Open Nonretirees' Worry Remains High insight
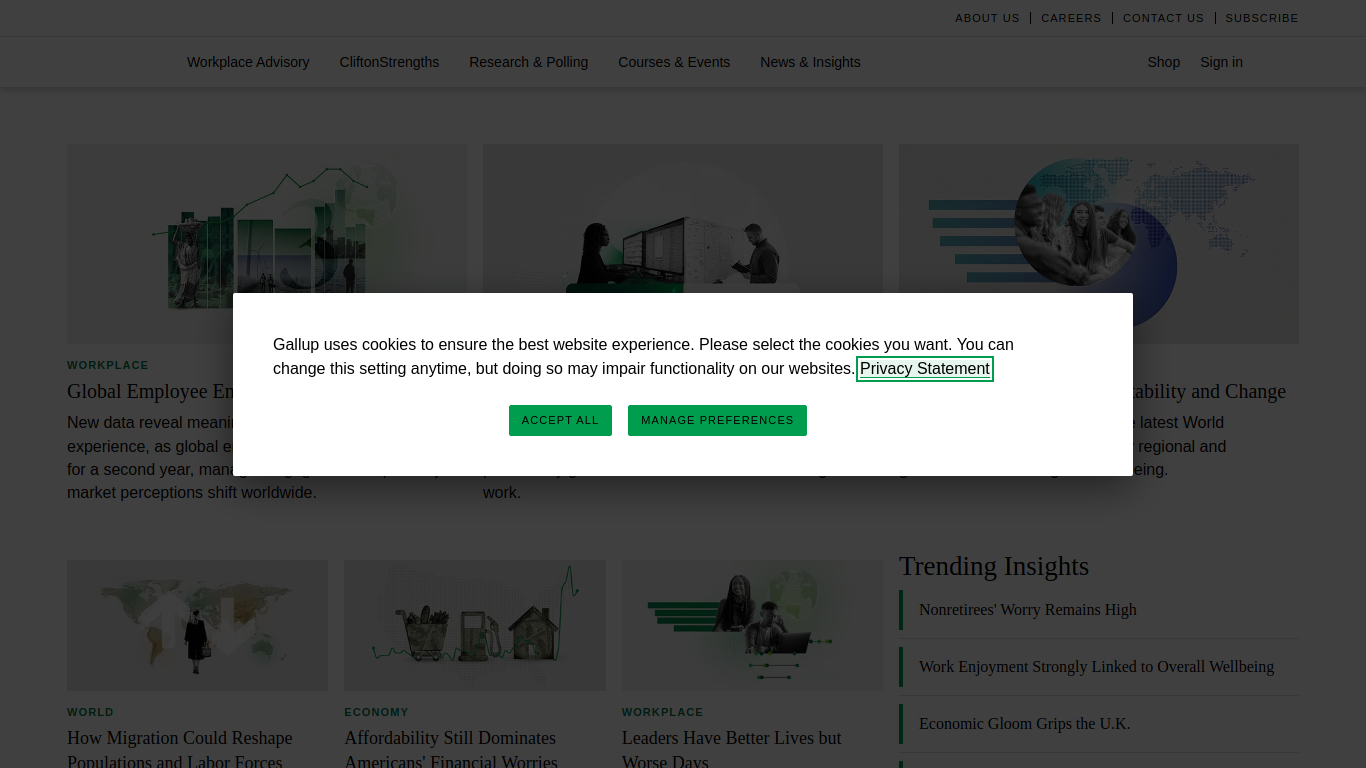1366x768 pixels. [1028, 610]
